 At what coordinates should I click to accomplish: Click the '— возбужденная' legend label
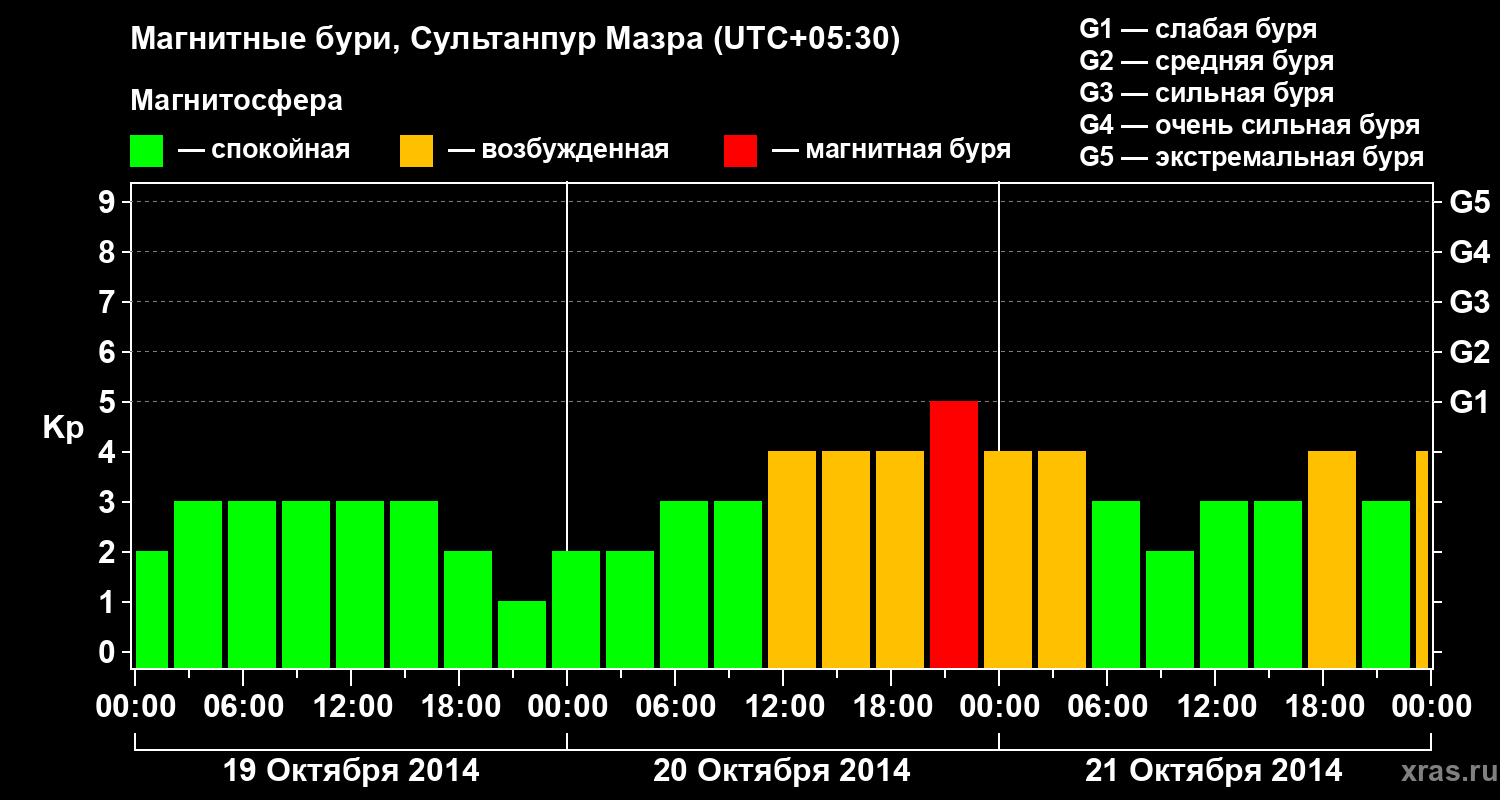point(558,151)
